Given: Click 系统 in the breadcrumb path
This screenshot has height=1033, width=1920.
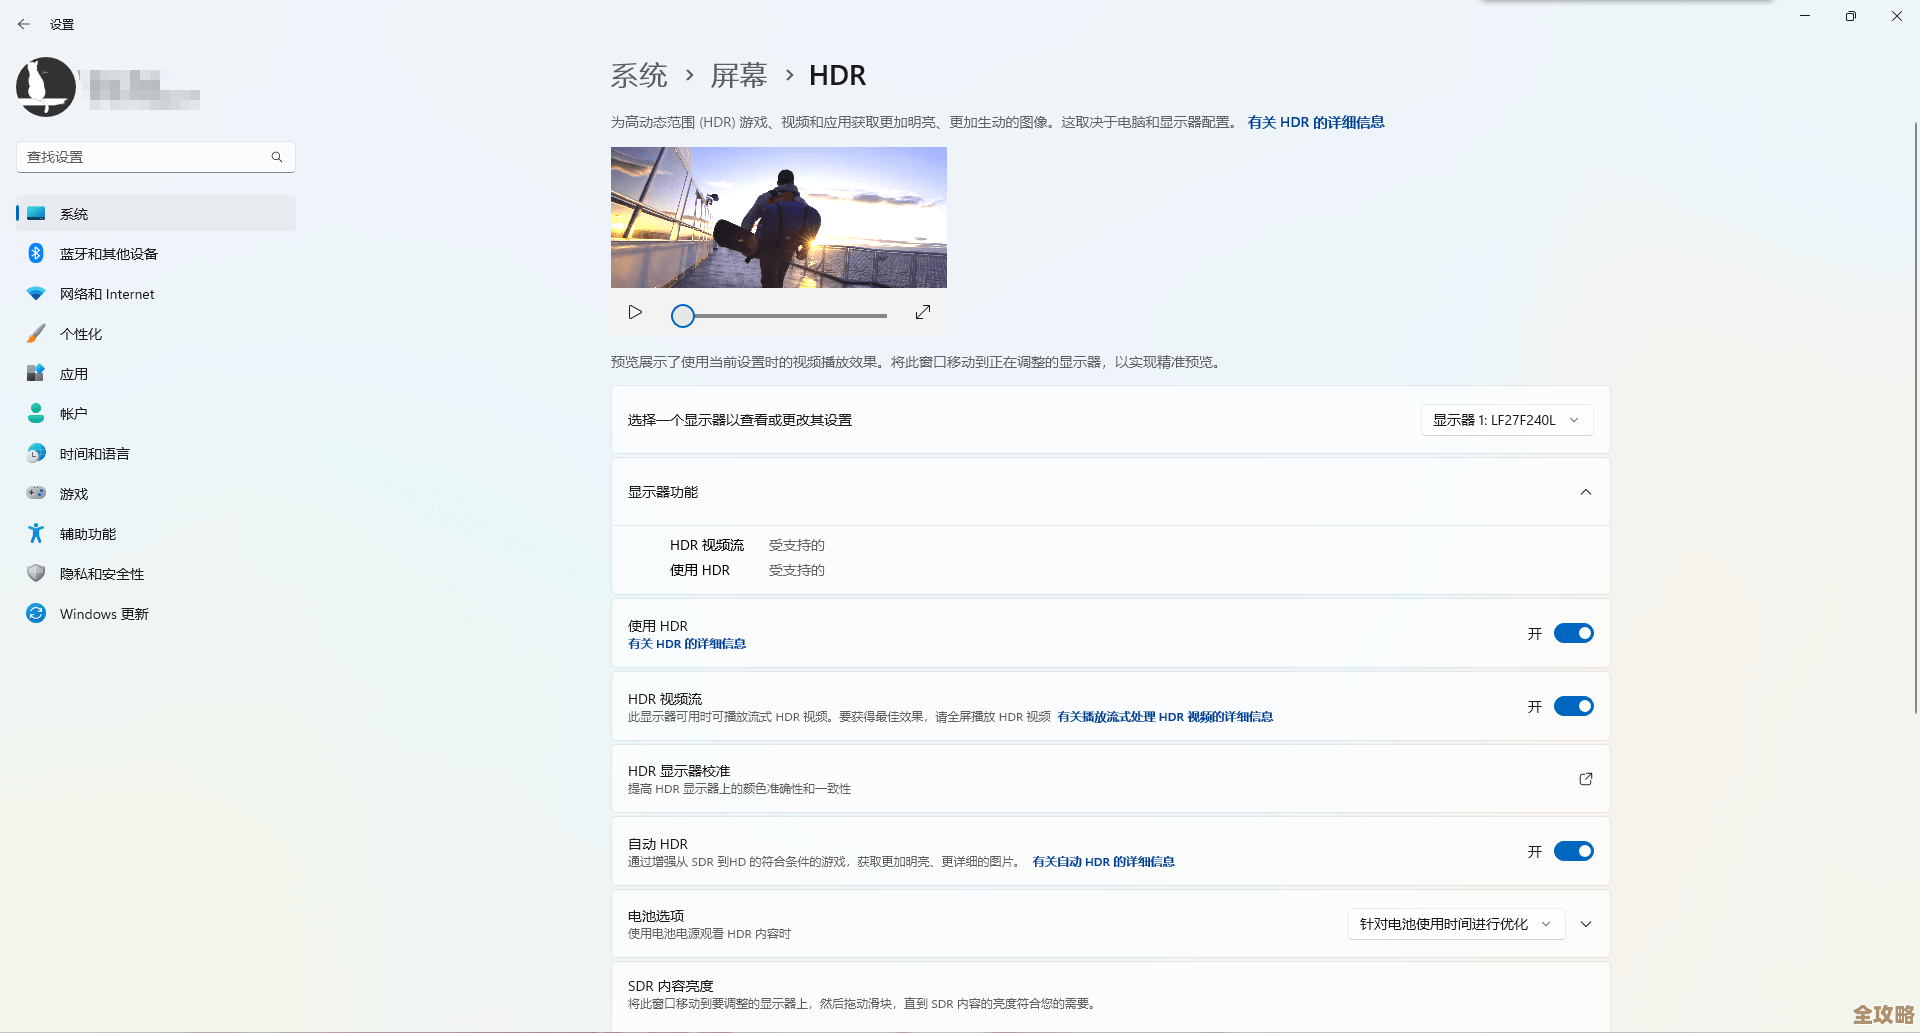Looking at the screenshot, I should coord(639,75).
